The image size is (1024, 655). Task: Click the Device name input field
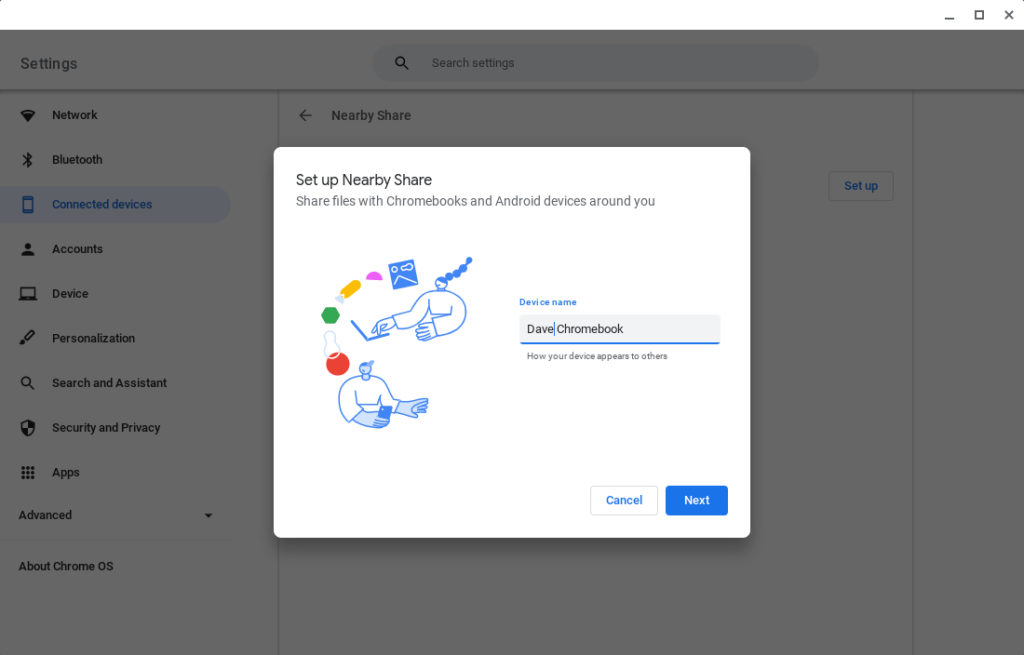click(619, 329)
